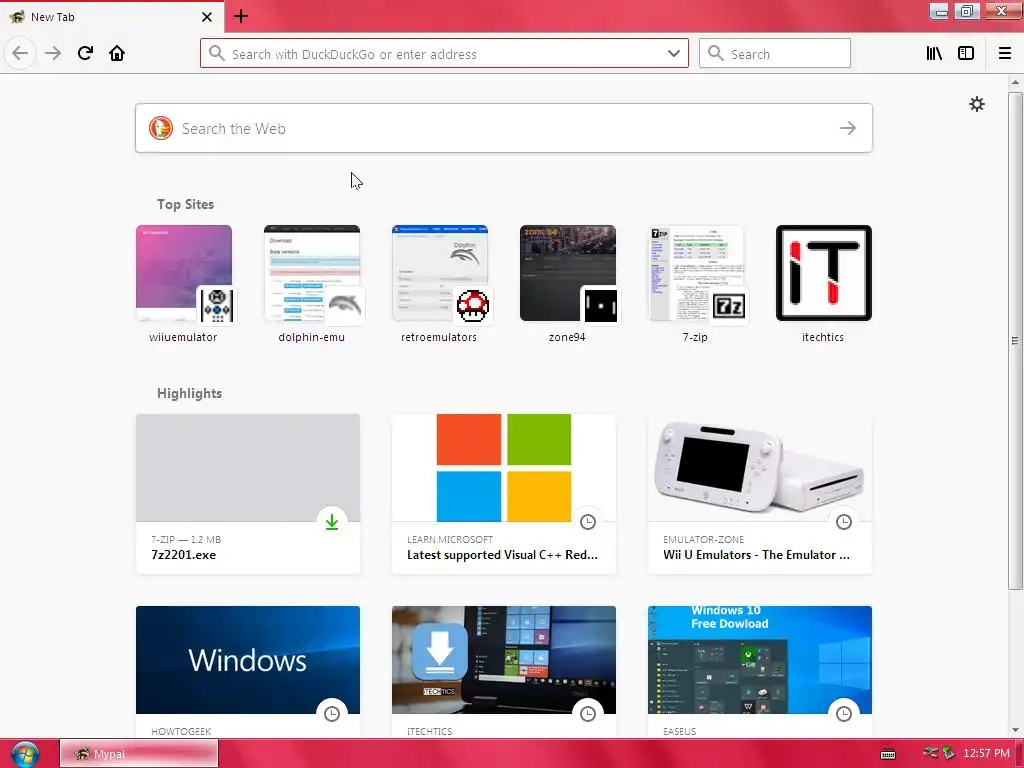This screenshot has width=1024, height=768.
Task: Open the Windows Start menu orb
Action: pos(25,754)
